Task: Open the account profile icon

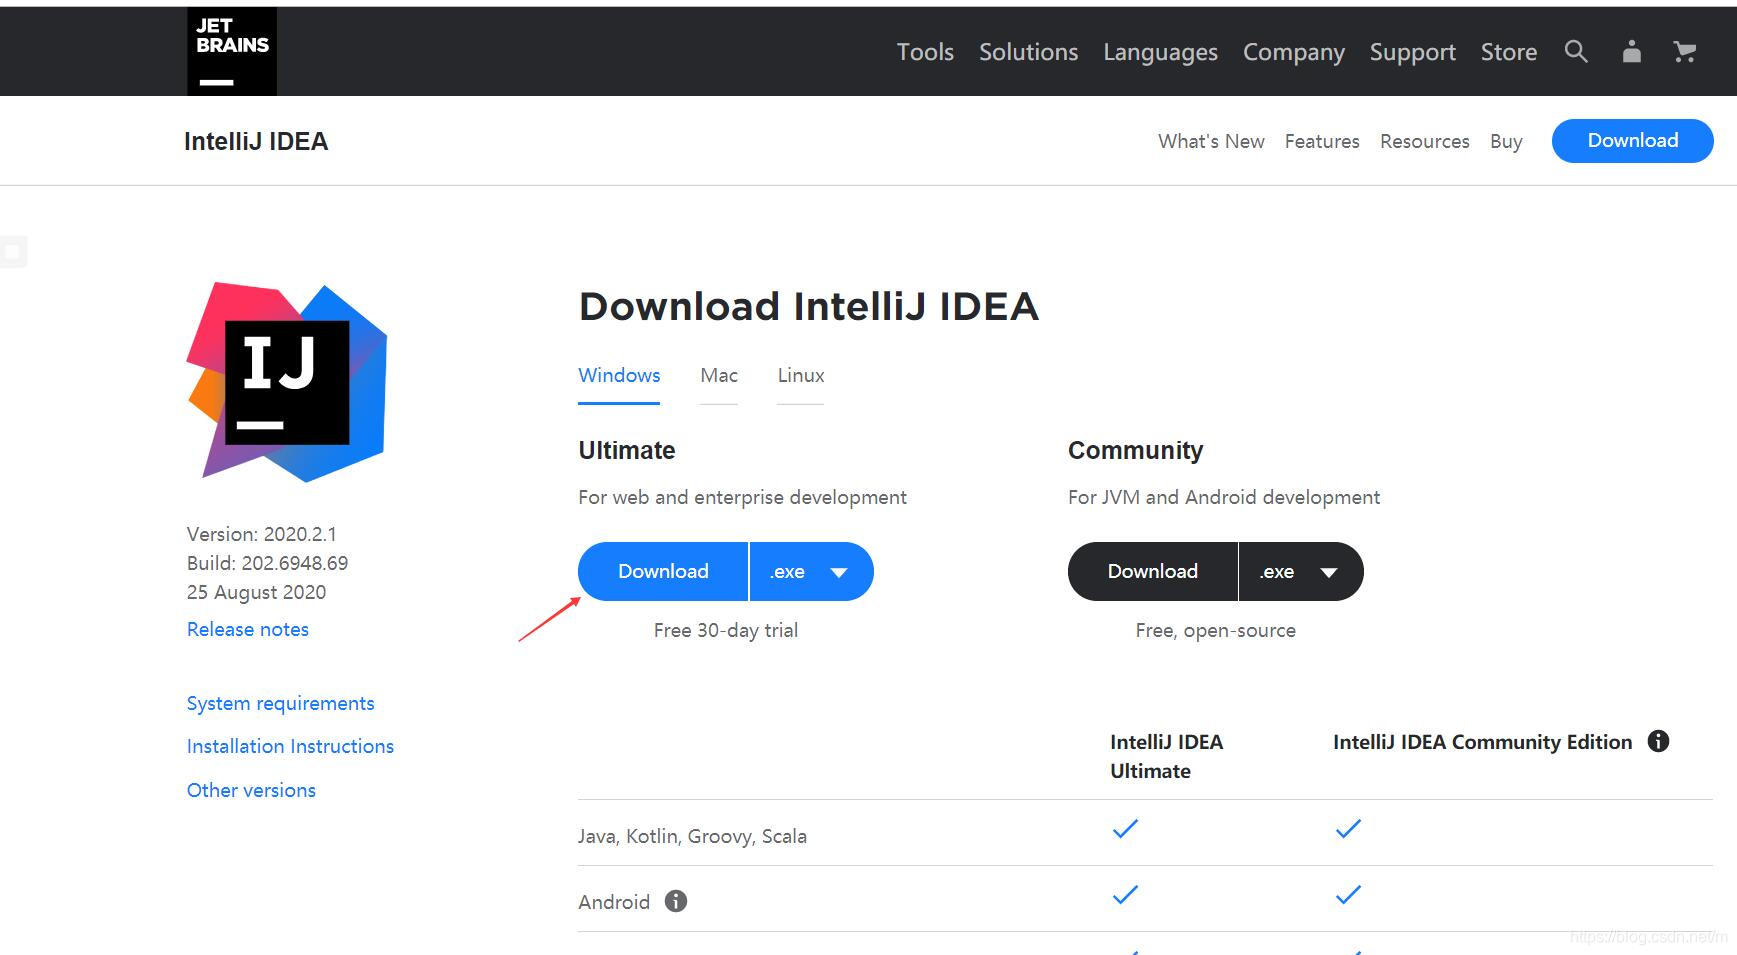Action: coord(1631,52)
